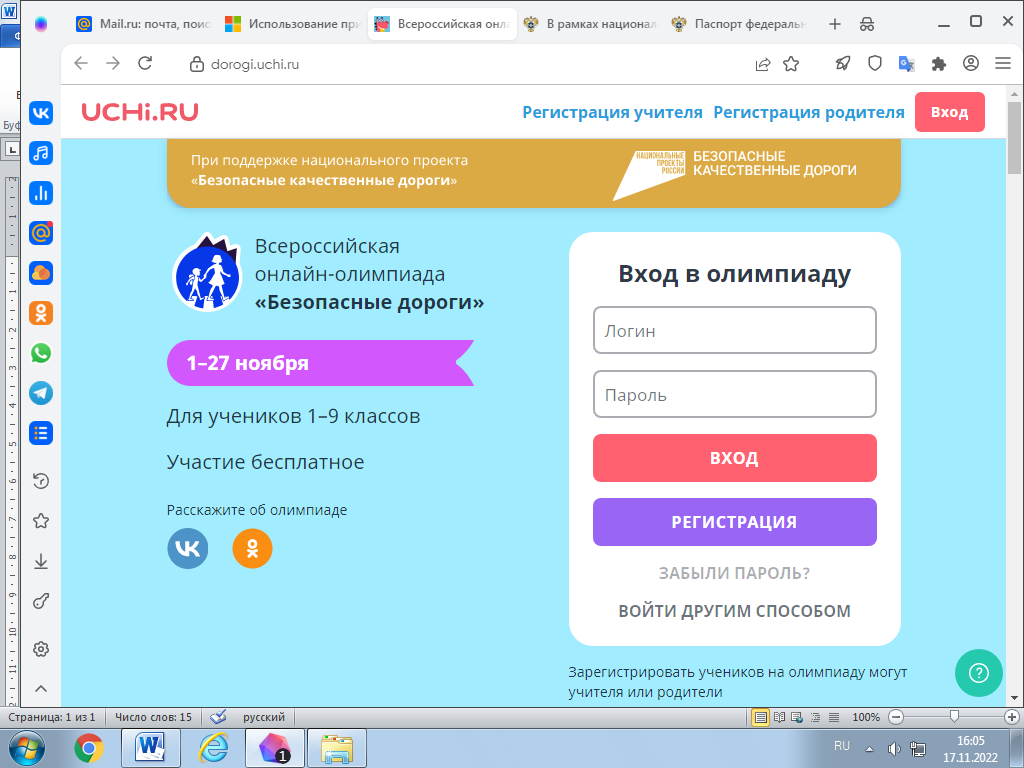Switch to the 'Использование при' tab
The height and width of the screenshot is (768, 1024).
(292, 24)
